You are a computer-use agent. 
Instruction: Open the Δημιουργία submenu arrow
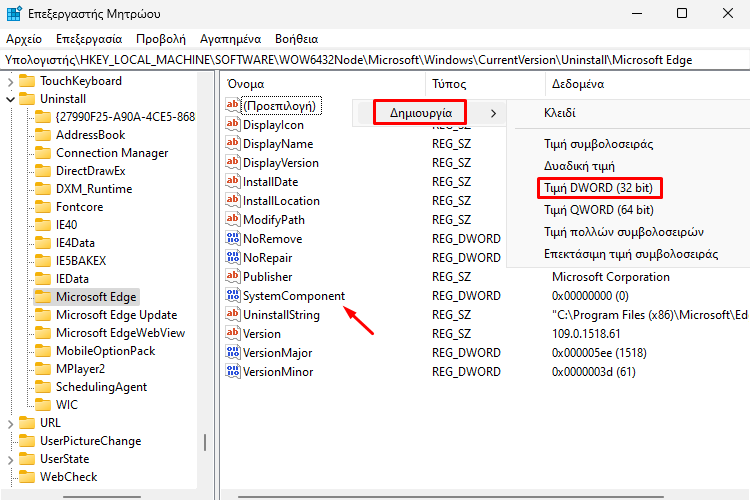[x=494, y=113]
